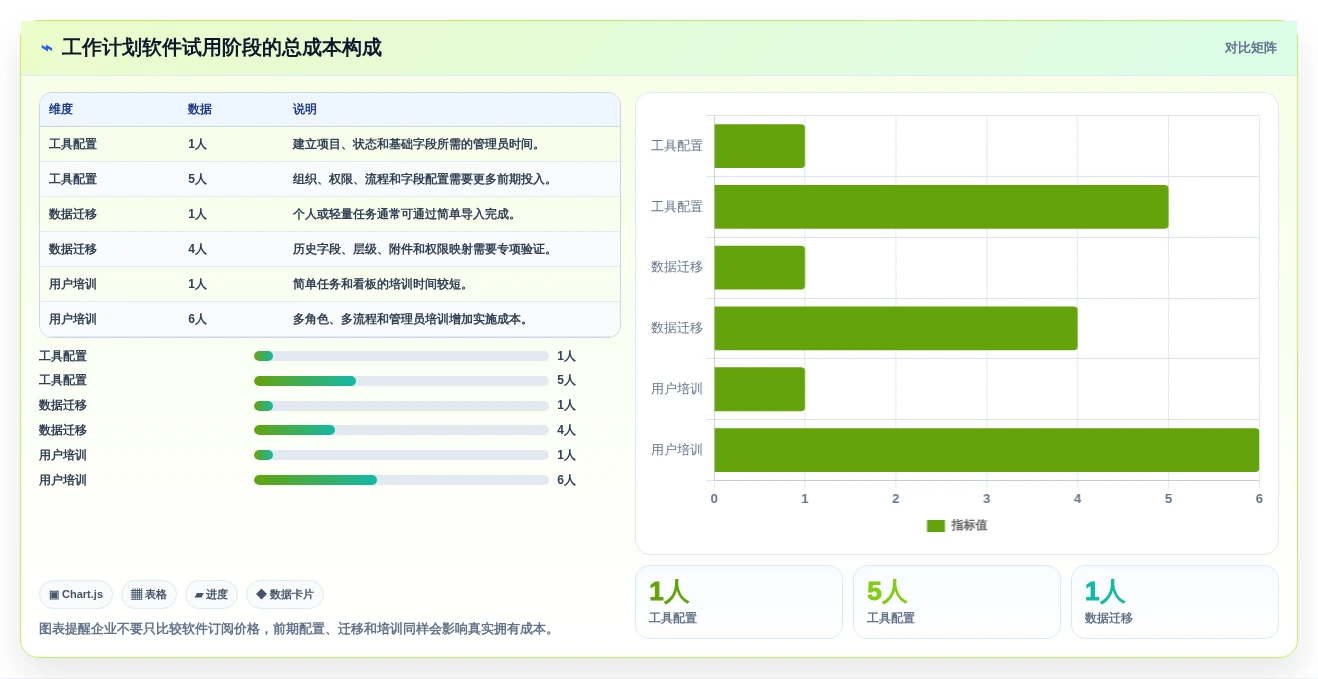Viewport: 1318px width, 679px height.
Task: Click the 5人 data cell in the table
Action: (198, 180)
